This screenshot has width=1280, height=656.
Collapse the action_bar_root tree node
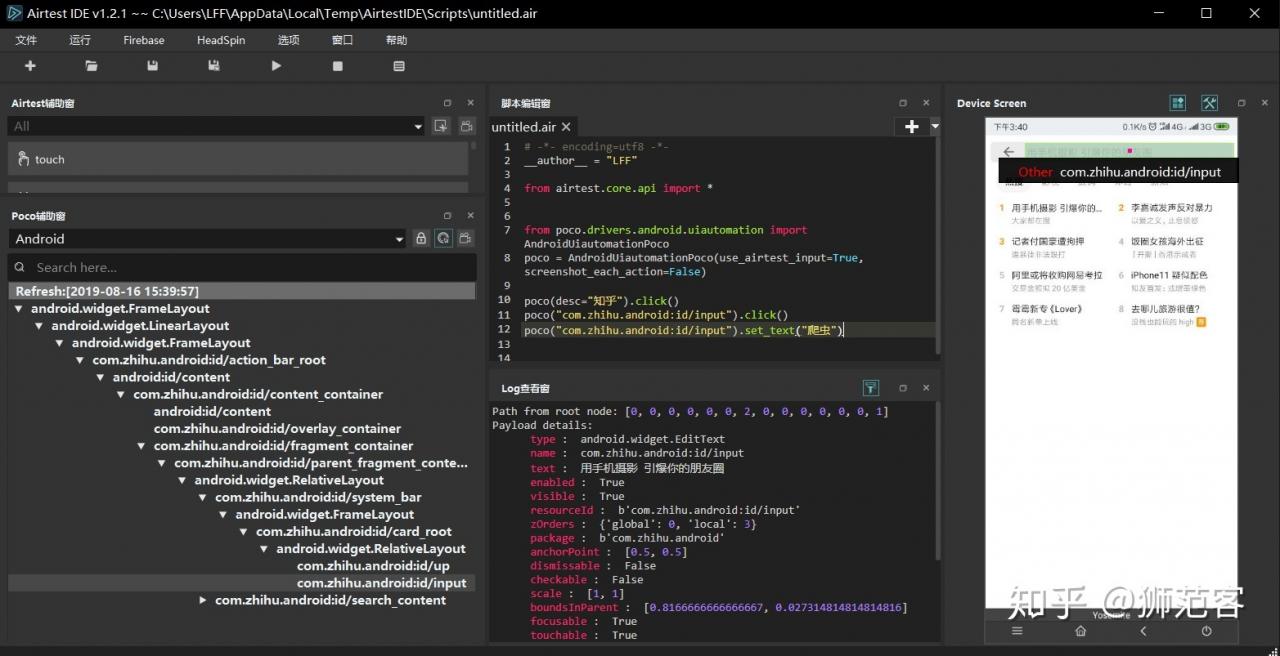pyautogui.click(x=81, y=360)
